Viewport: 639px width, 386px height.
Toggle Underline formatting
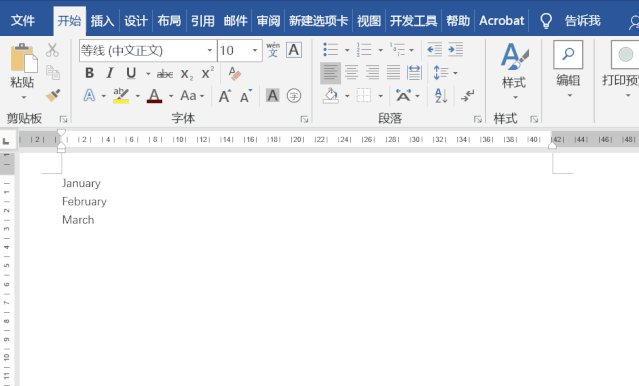pos(131,73)
